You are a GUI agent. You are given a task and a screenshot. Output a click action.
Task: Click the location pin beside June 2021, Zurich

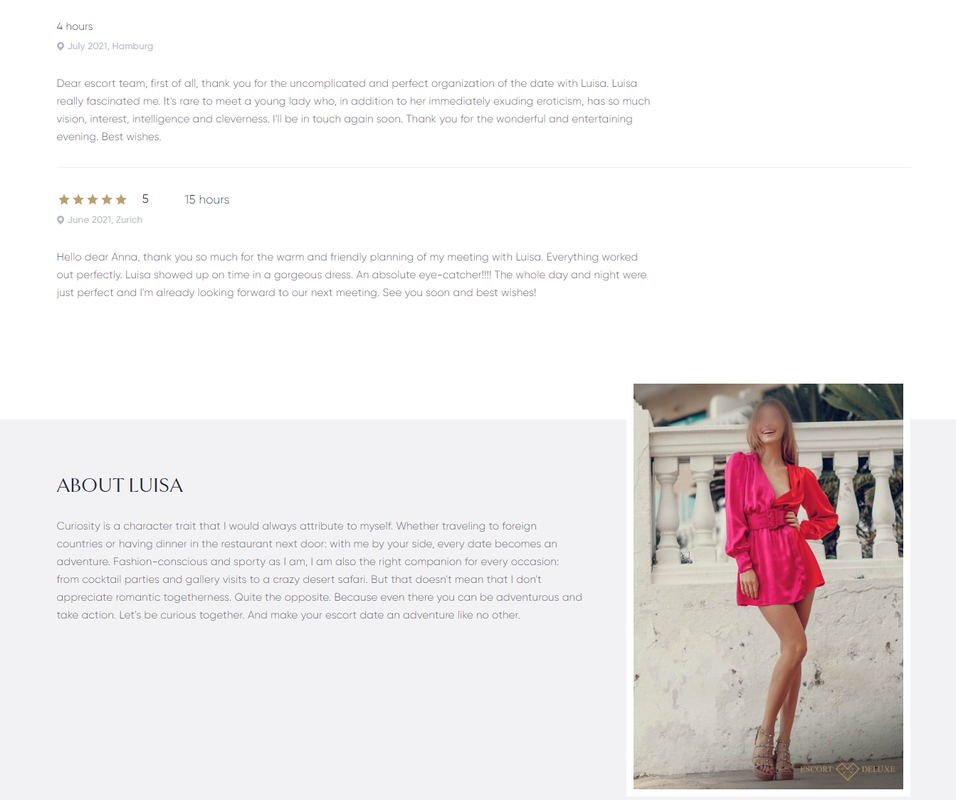pyautogui.click(x=60, y=220)
